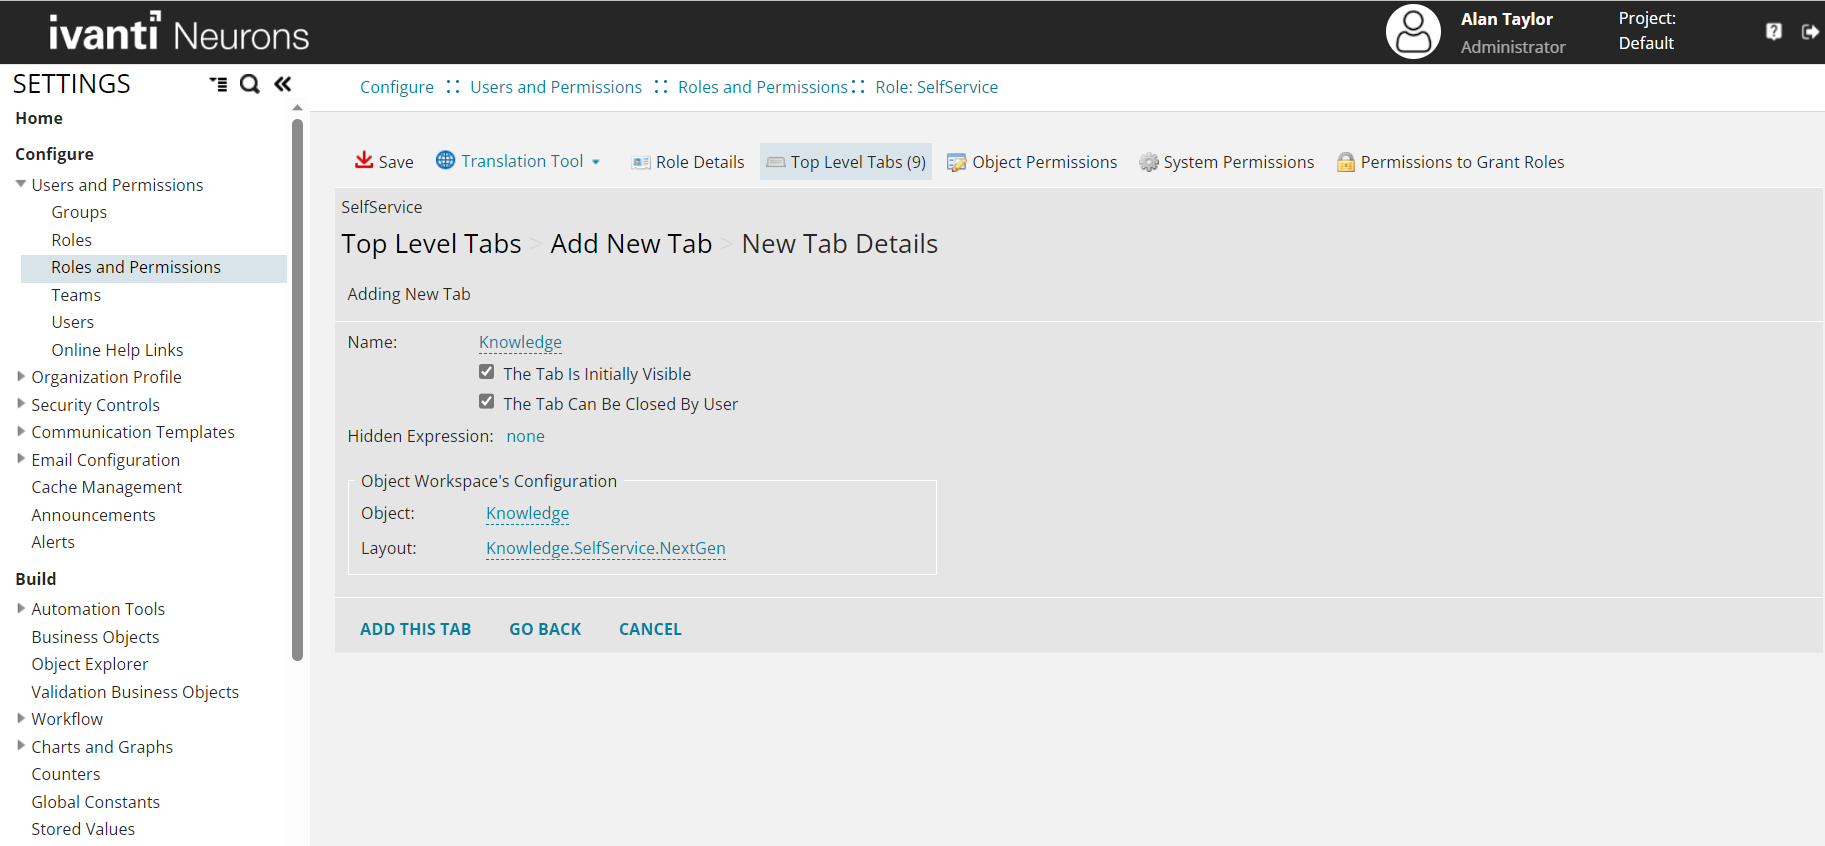1825x846 pixels.
Task: Expand the Automation Tools tree node
Action: [21, 609]
